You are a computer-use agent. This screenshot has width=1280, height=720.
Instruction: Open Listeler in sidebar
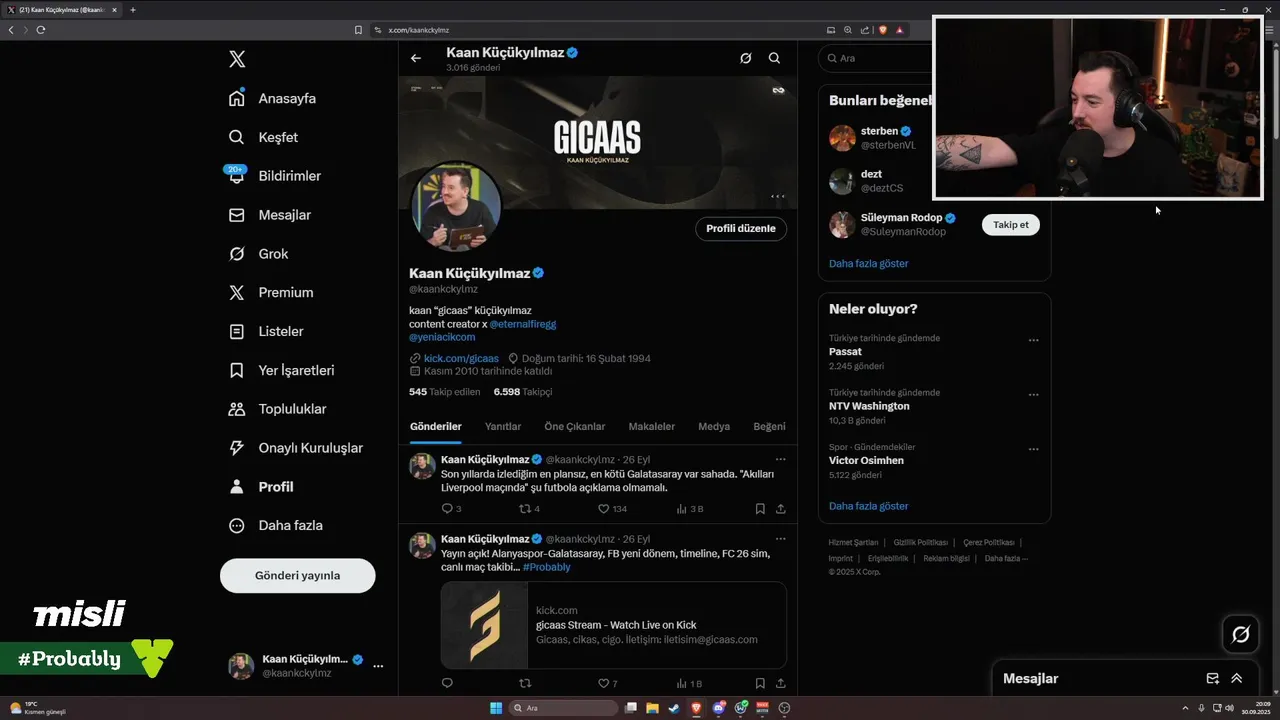pos(266,331)
